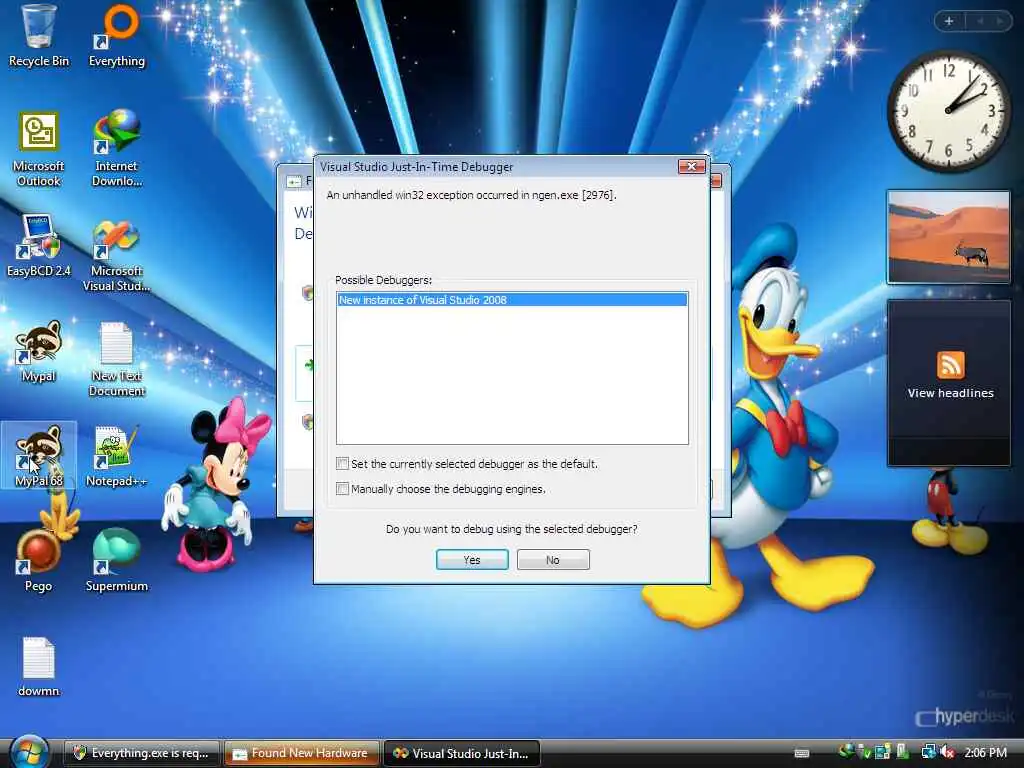Open the Internet Download Manager shortcut
Viewport: 1024px width, 768px height.
pyautogui.click(x=116, y=149)
